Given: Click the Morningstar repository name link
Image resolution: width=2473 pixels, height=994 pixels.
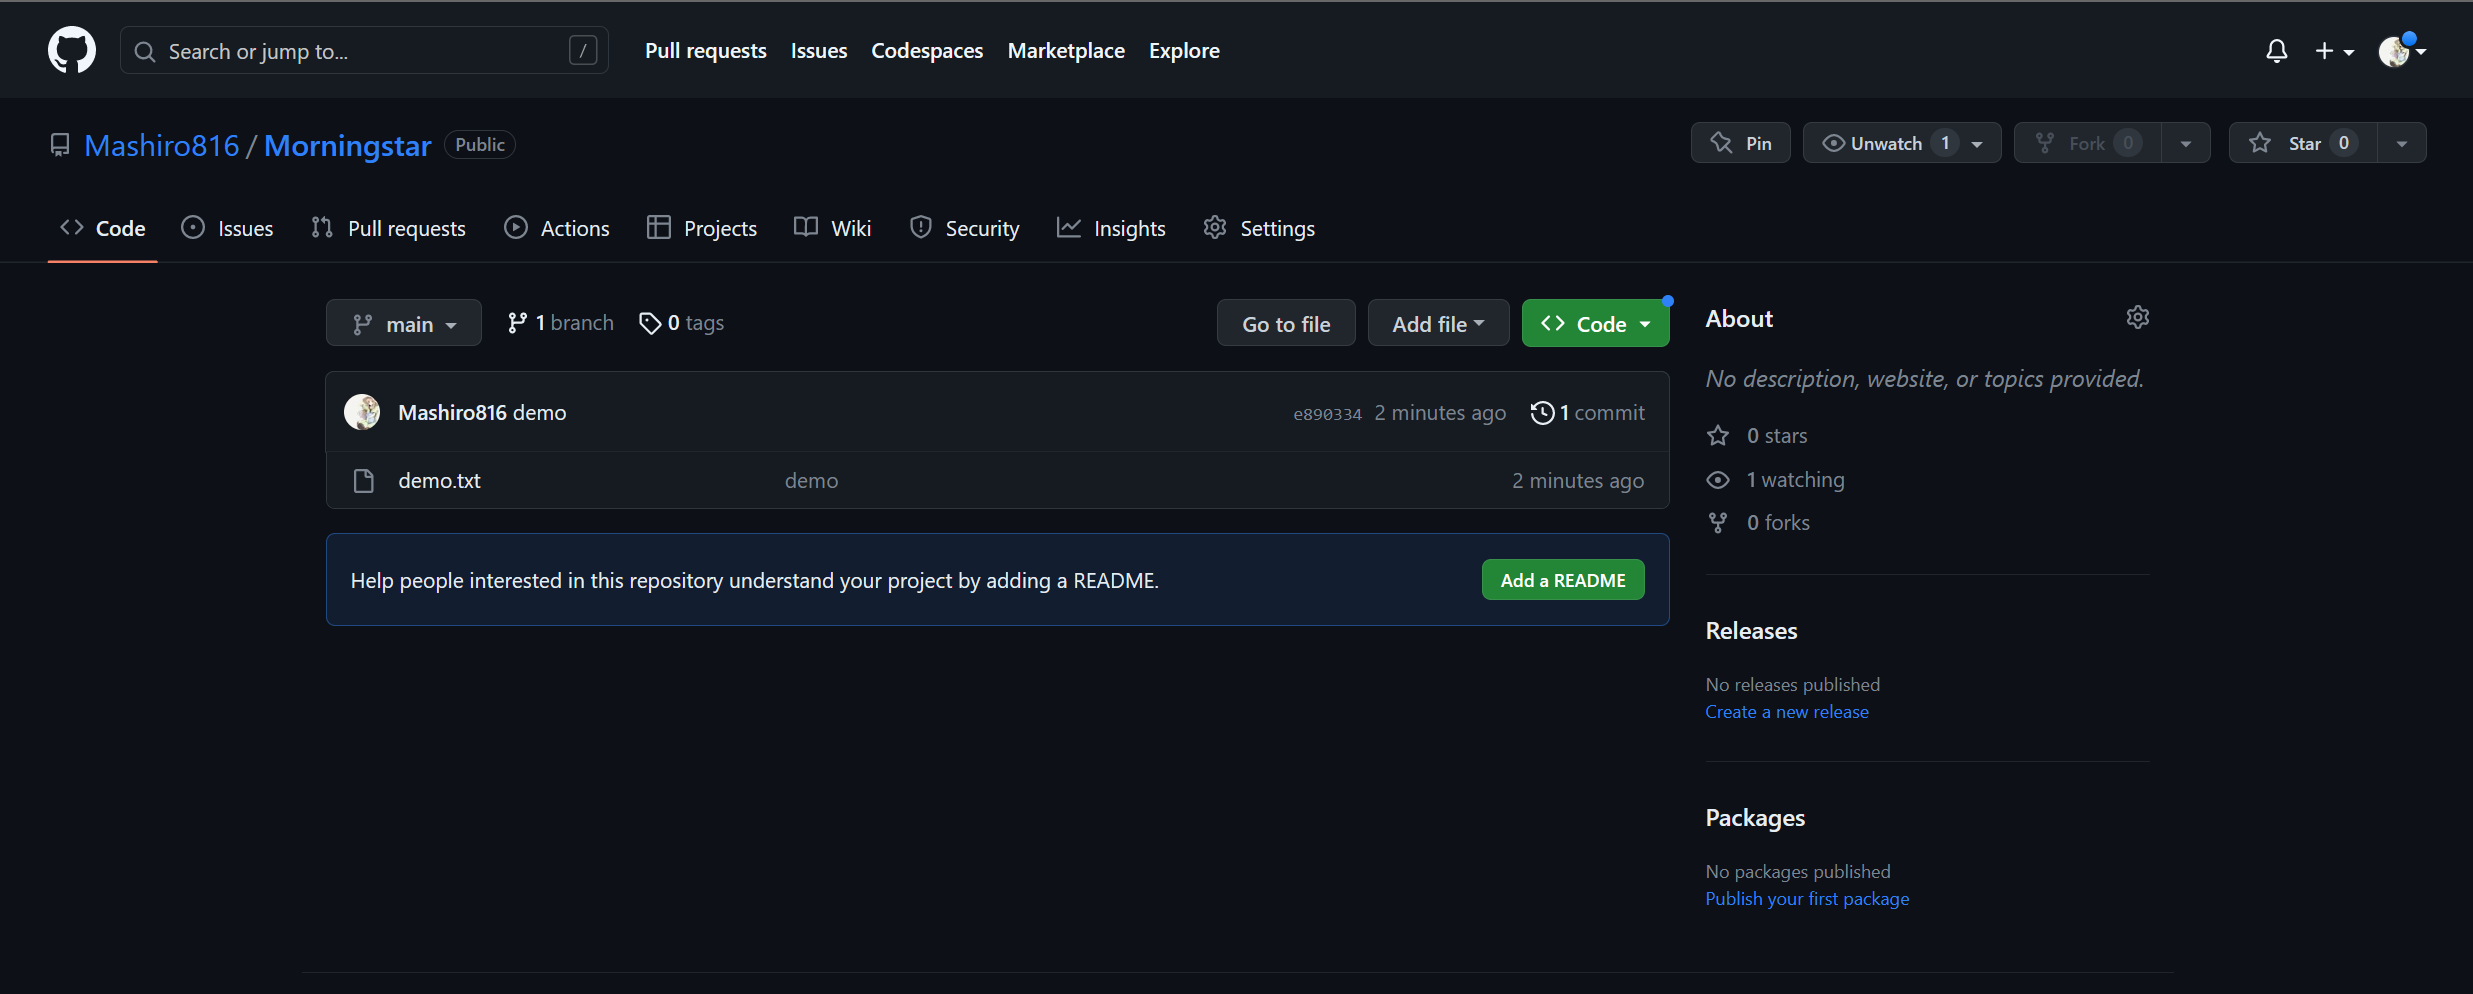Looking at the screenshot, I should [347, 146].
